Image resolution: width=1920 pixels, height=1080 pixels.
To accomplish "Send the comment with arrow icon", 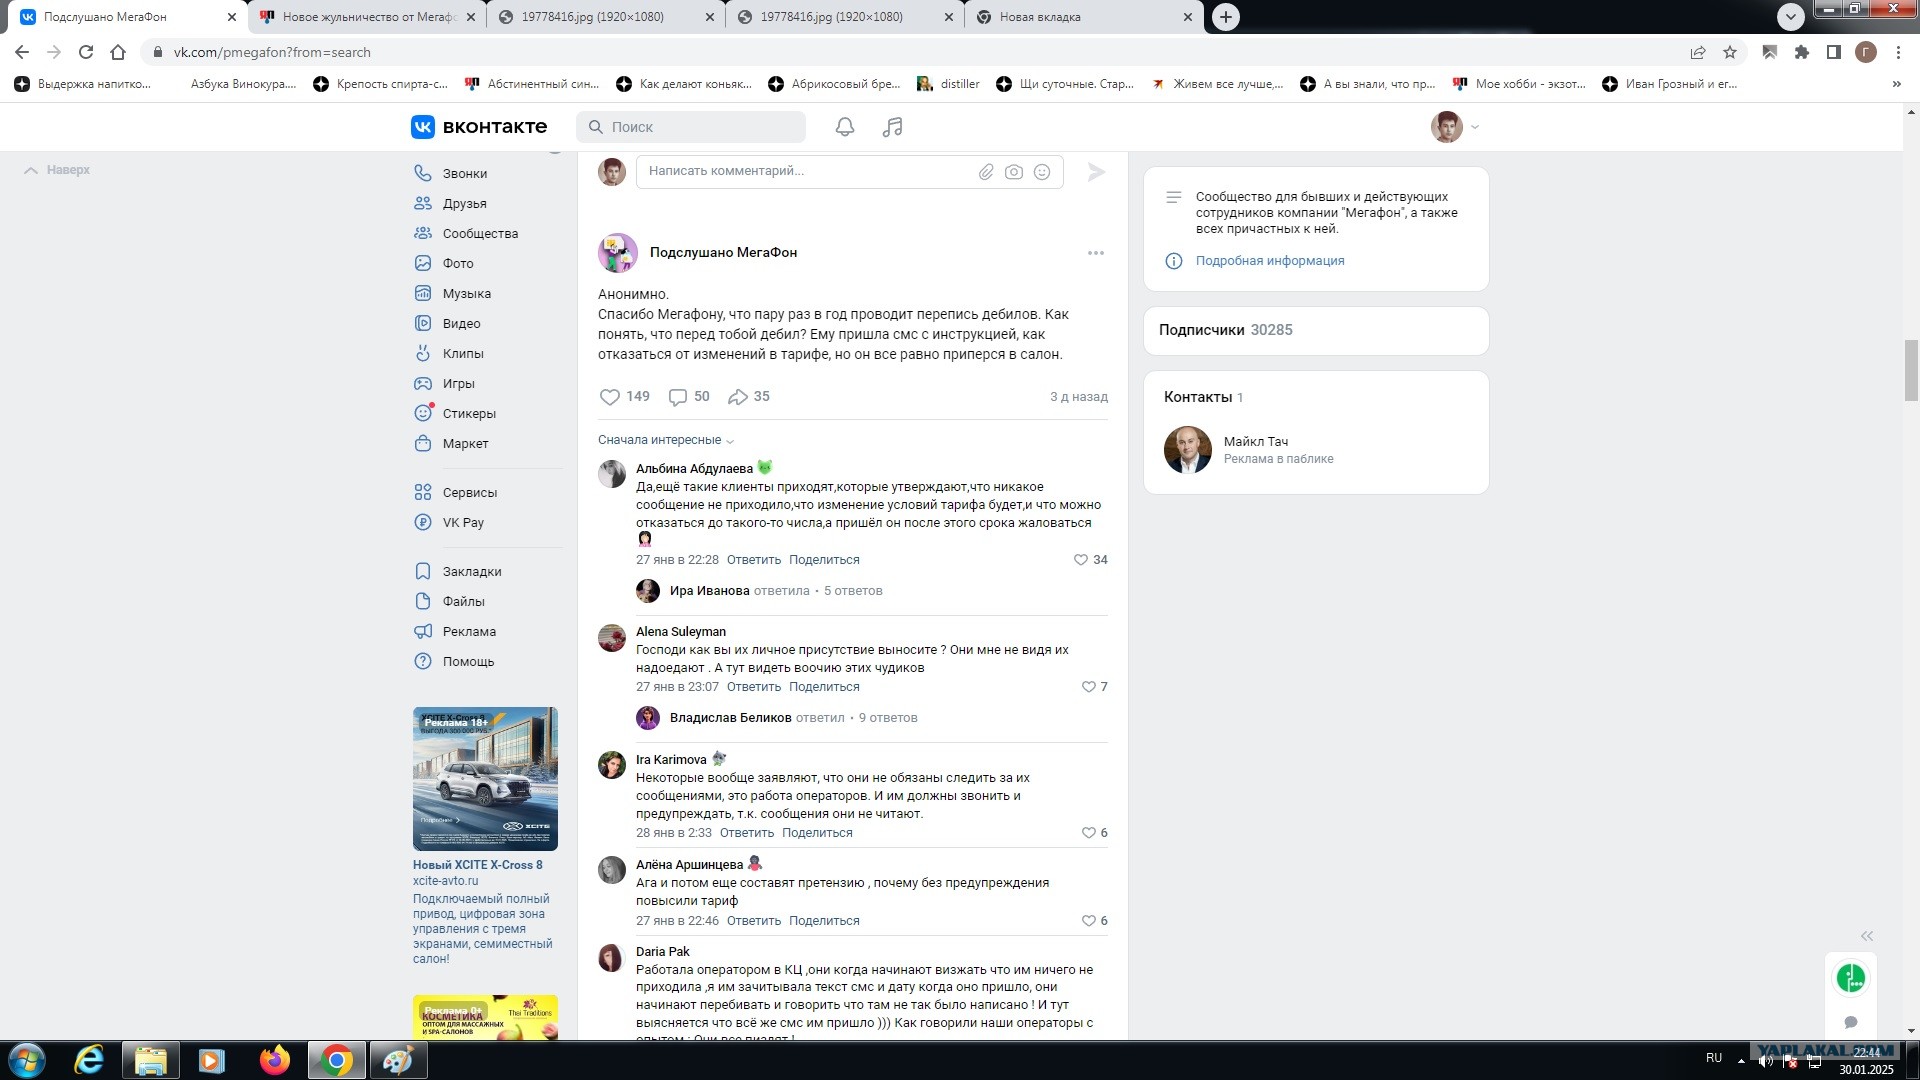I will pyautogui.click(x=1096, y=172).
